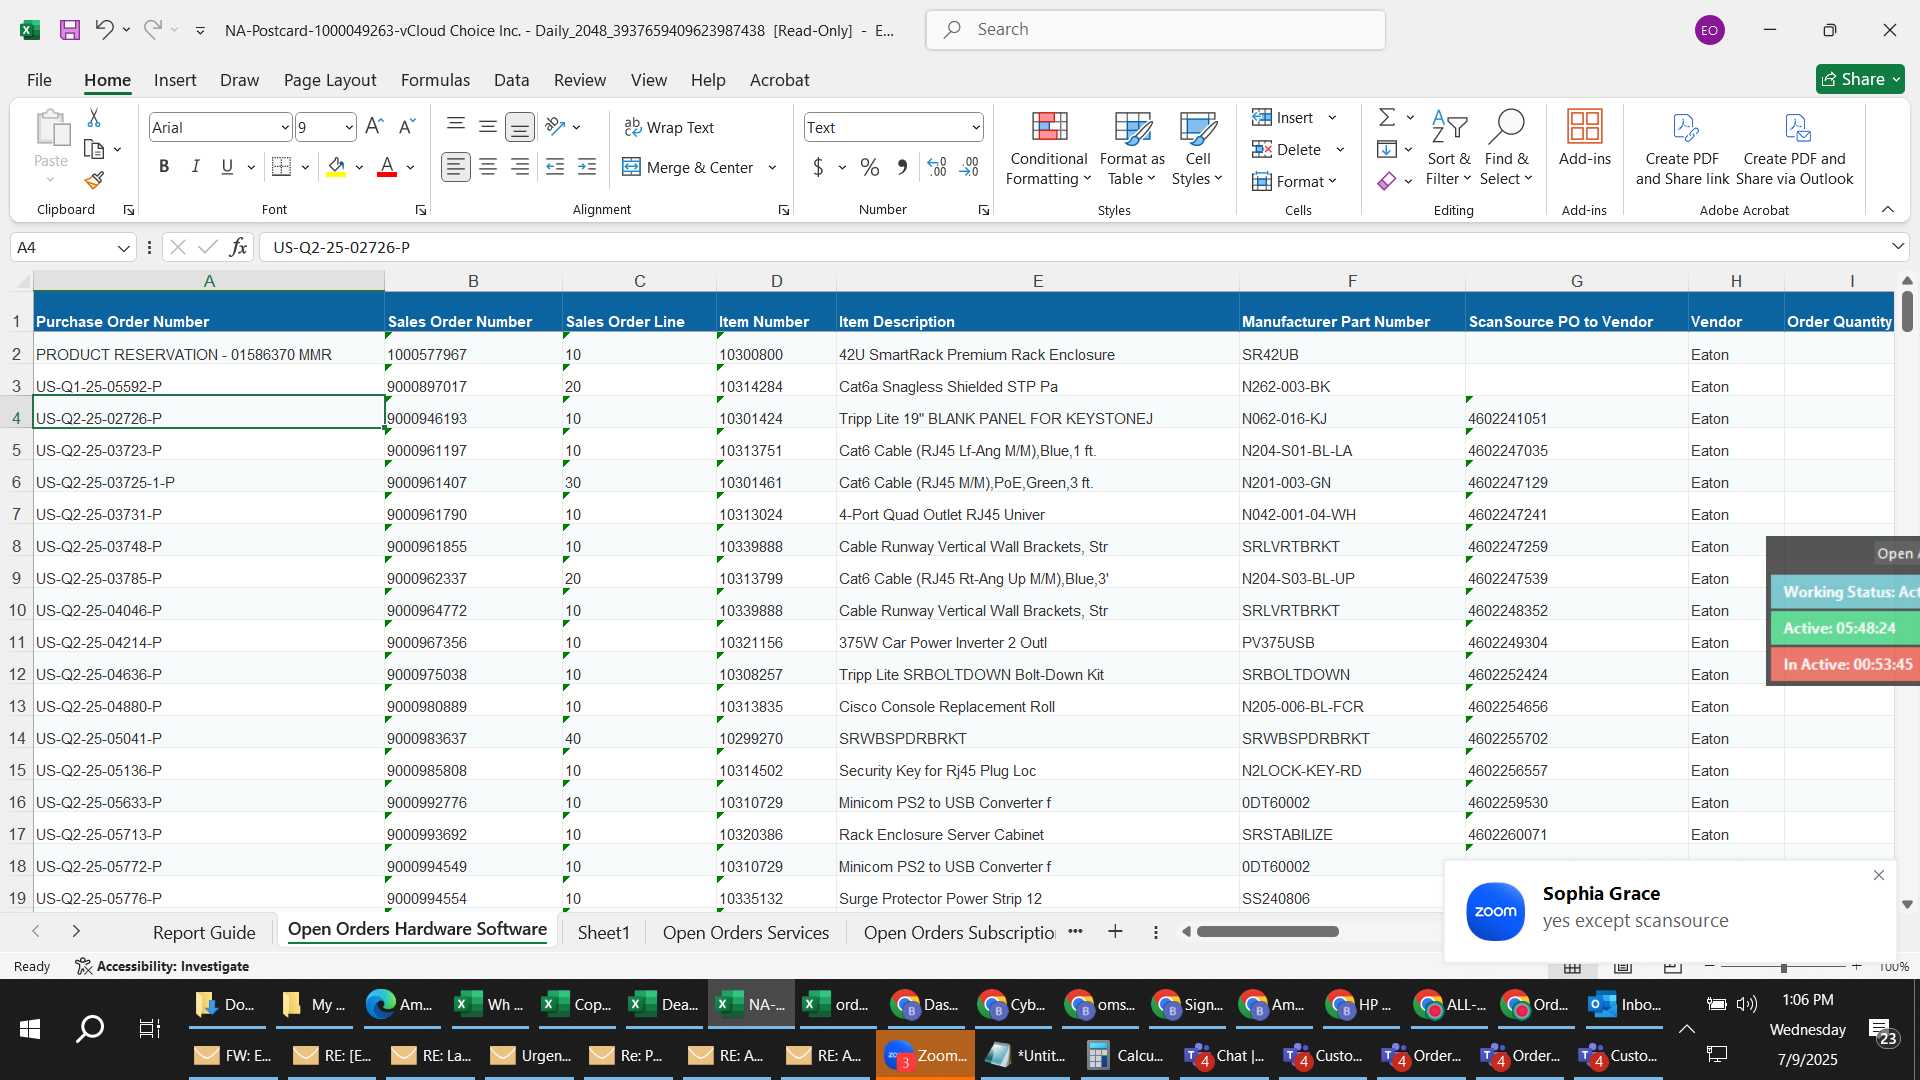Click Sort & Filter button

1448,148
